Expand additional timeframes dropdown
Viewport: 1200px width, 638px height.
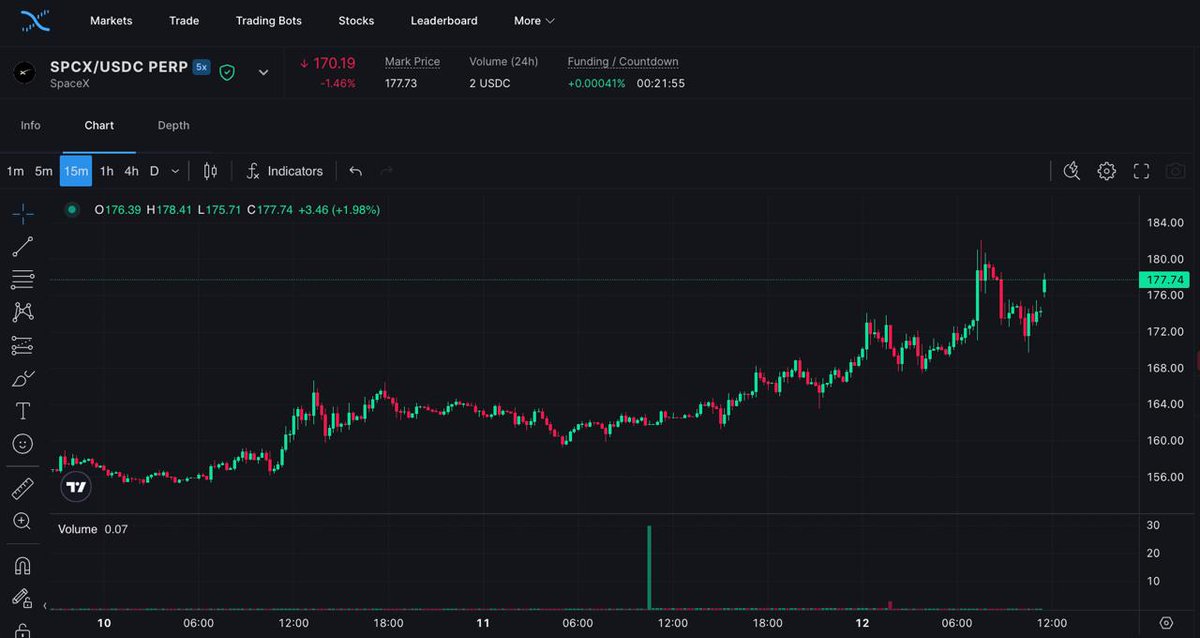coord(175,171)
